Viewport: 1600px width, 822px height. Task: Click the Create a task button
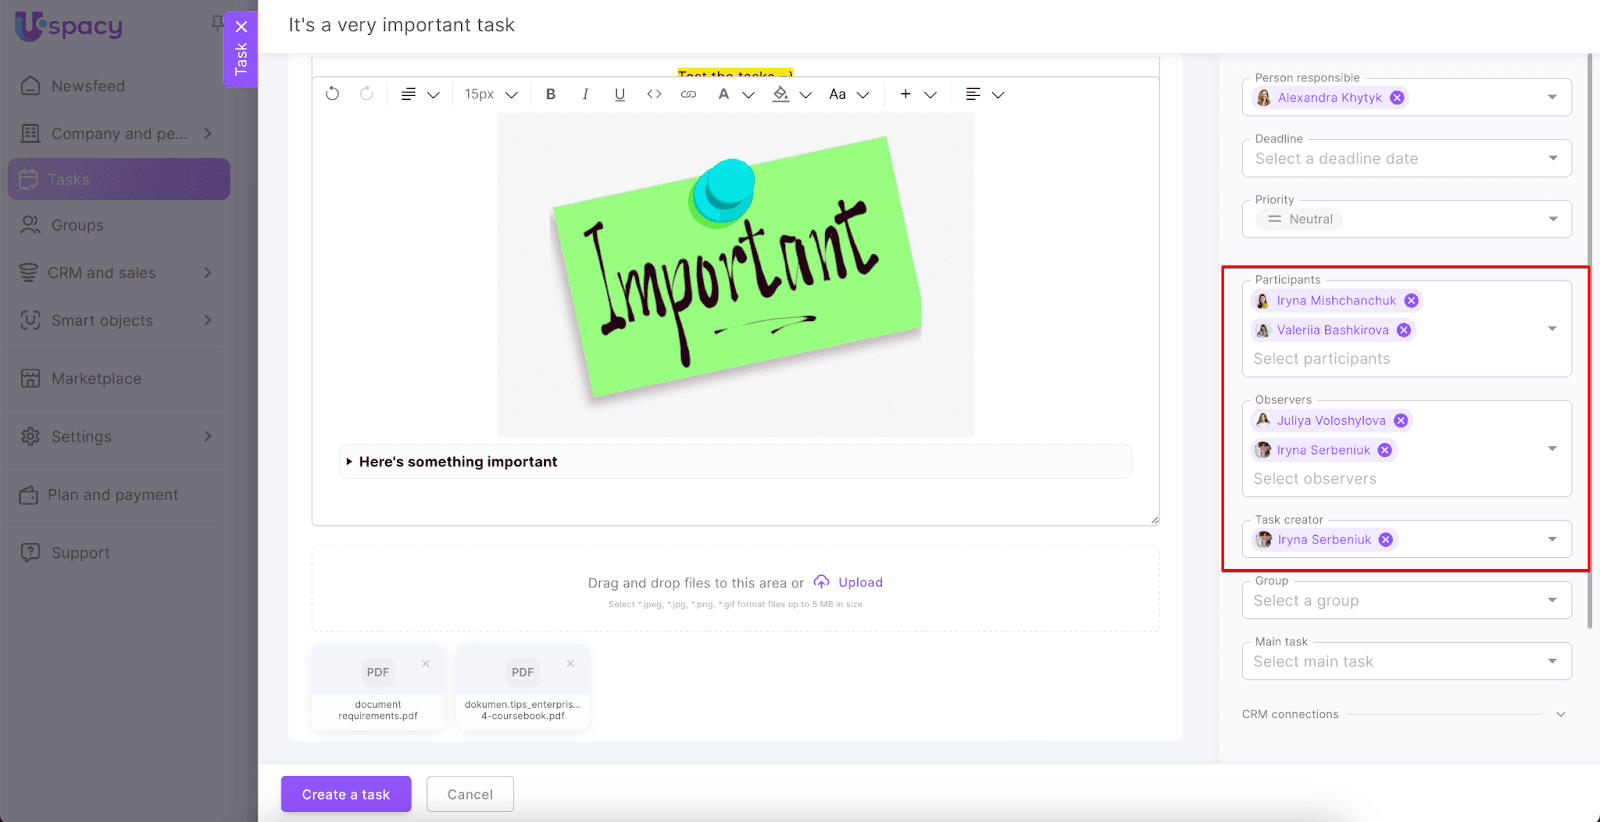pos(346,794)
